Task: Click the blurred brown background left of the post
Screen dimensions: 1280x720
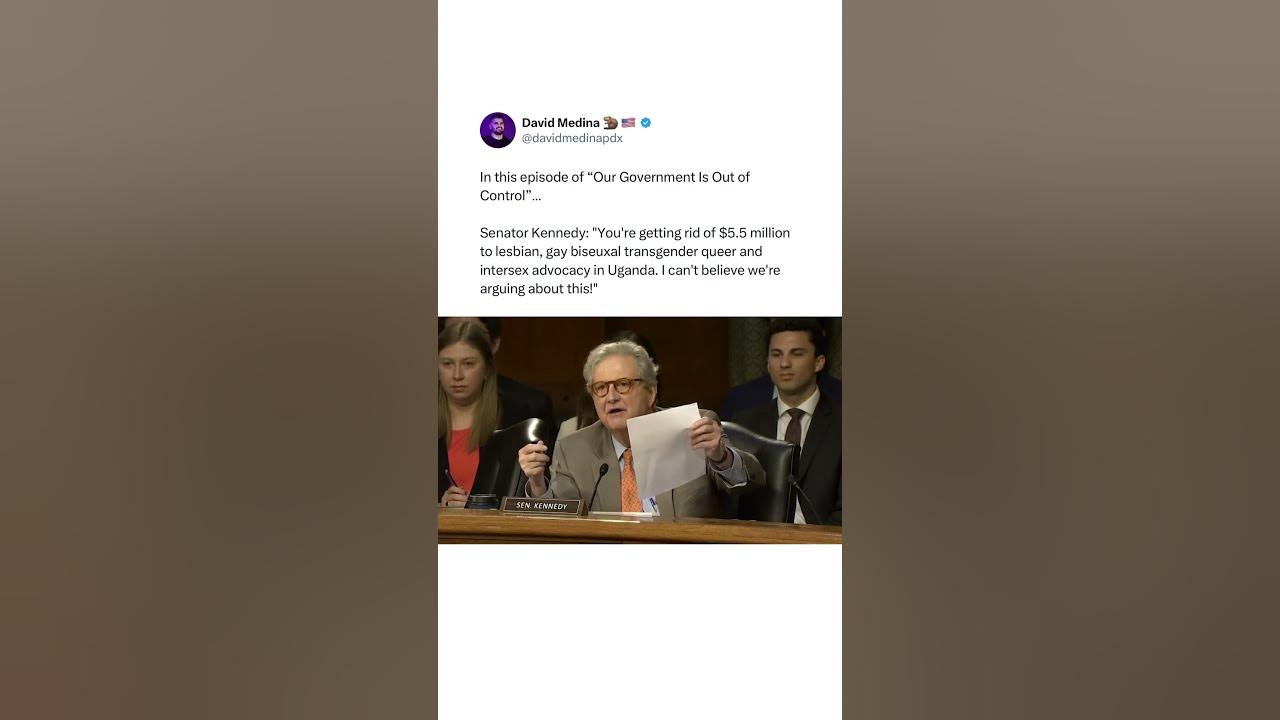Action: point(219,360)
